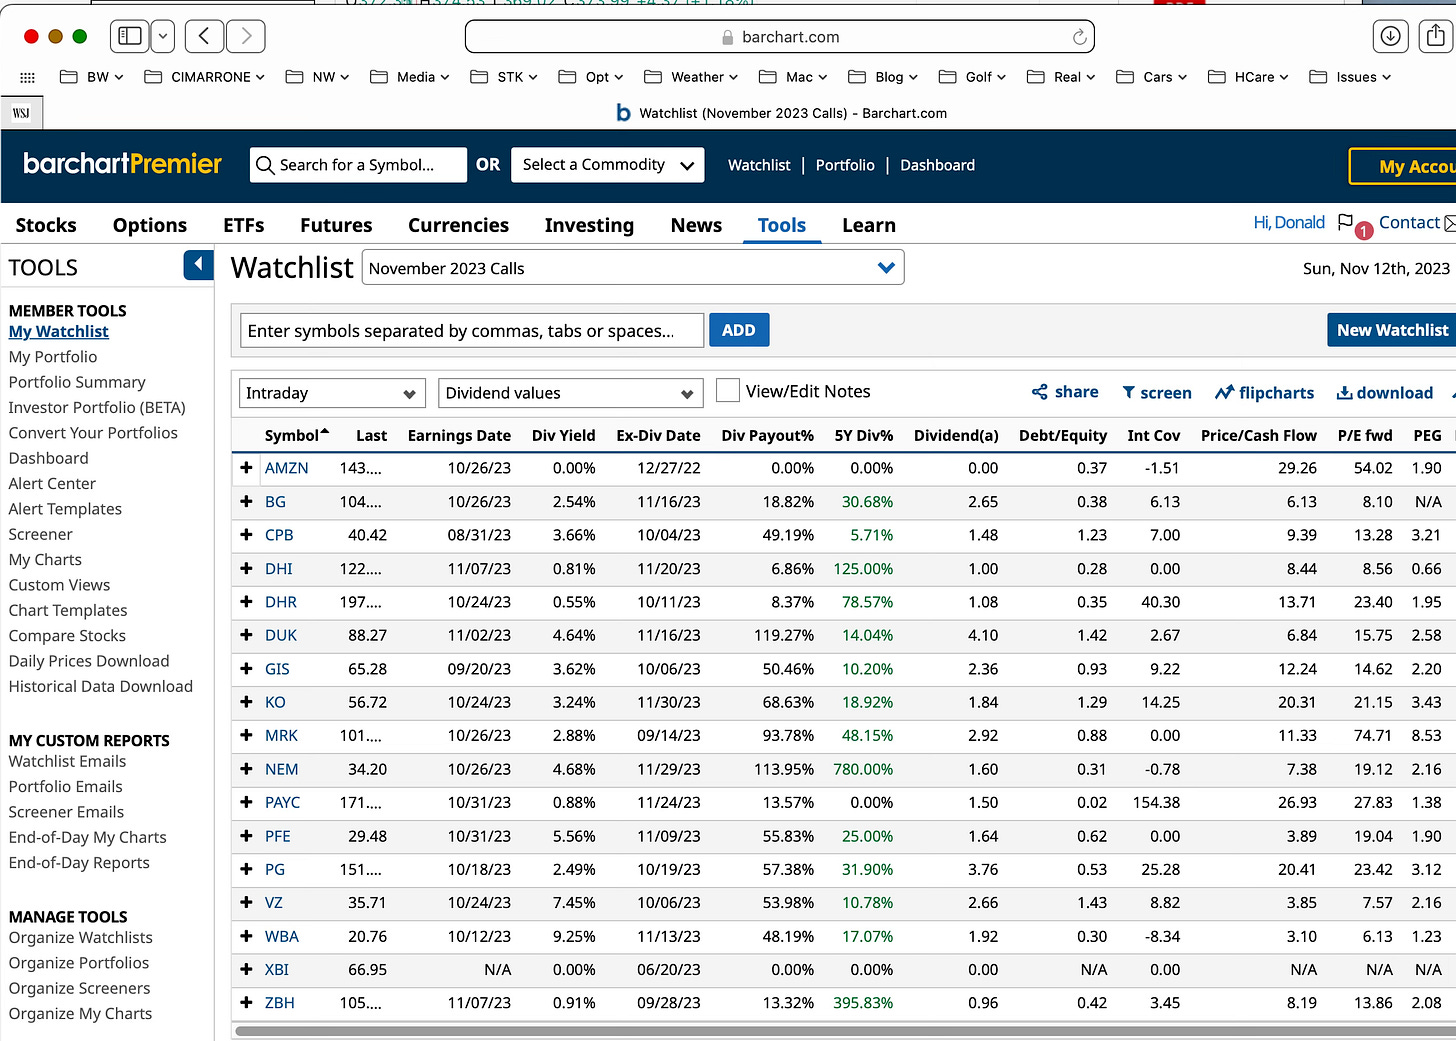1456x1041 pixels.
Task: Expand KO row plus icon
Action: point(246,701)
